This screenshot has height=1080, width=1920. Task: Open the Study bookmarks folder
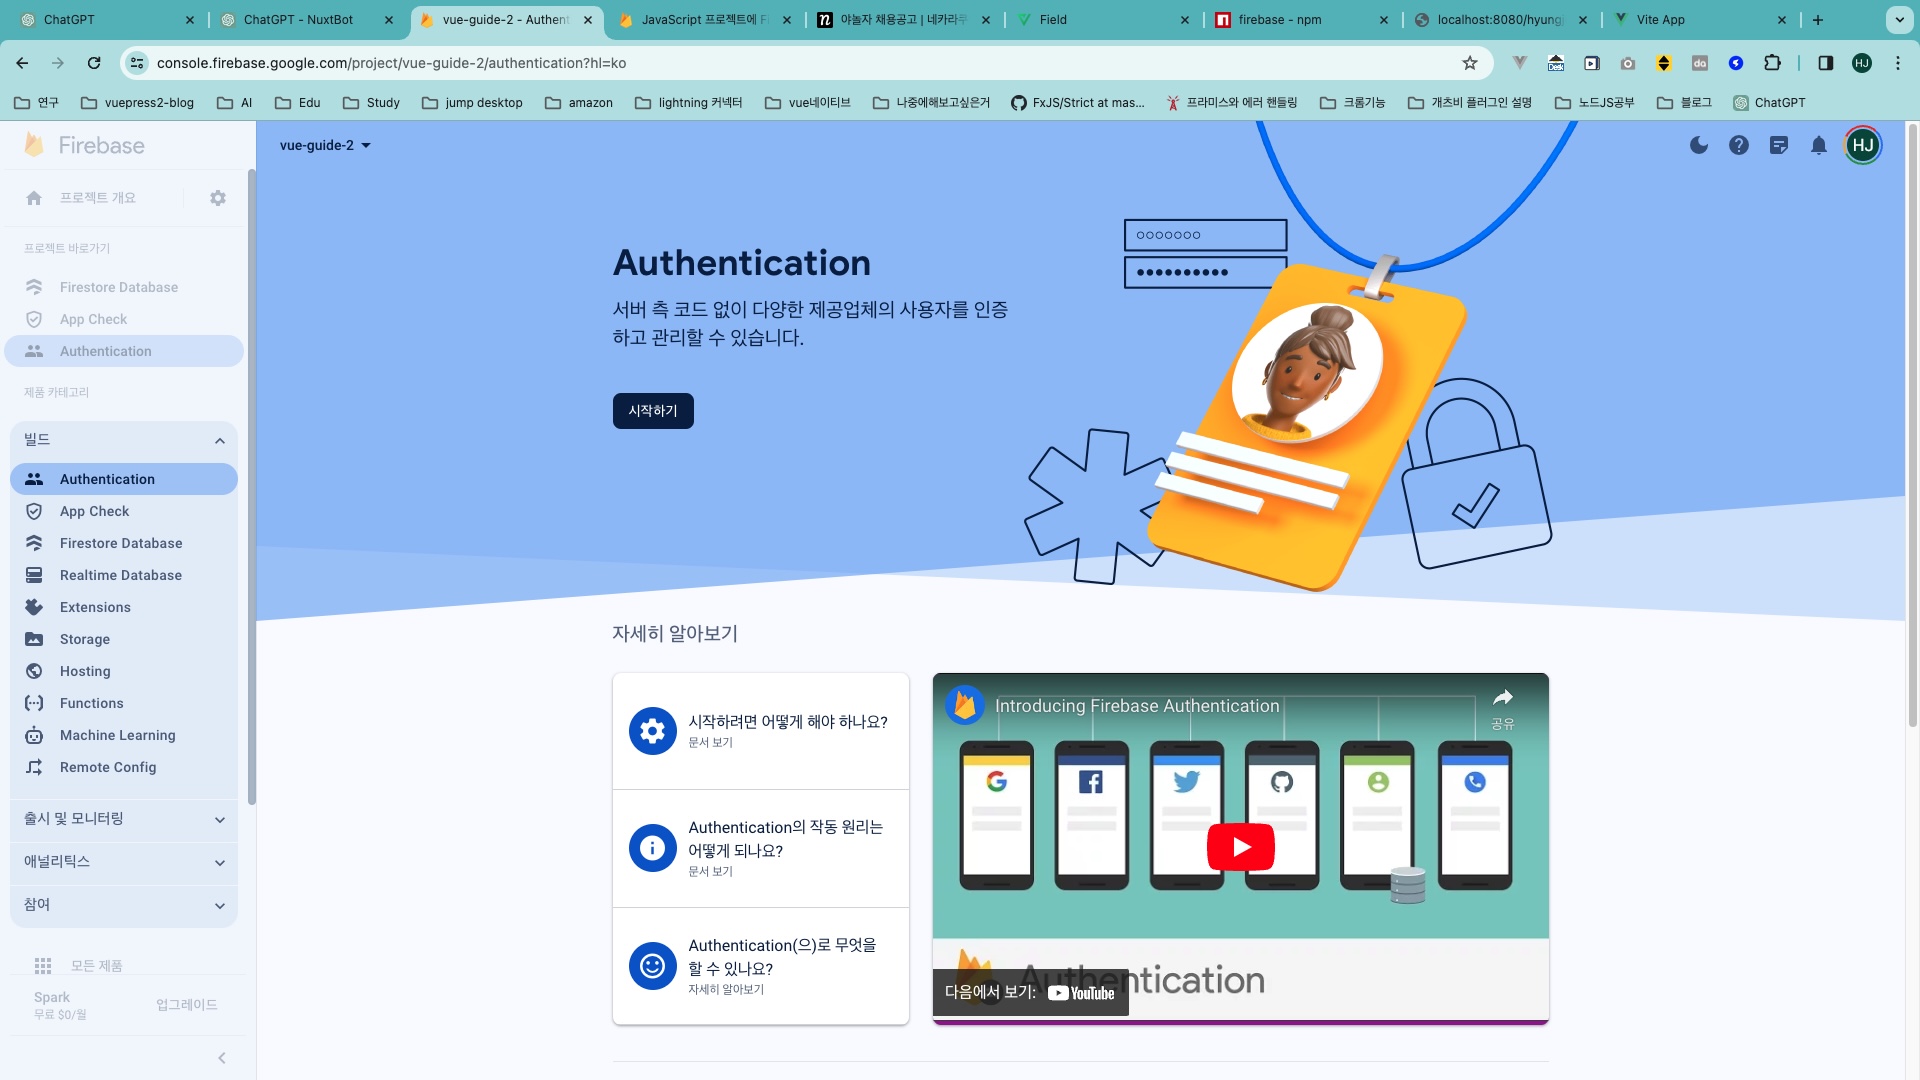371,103
